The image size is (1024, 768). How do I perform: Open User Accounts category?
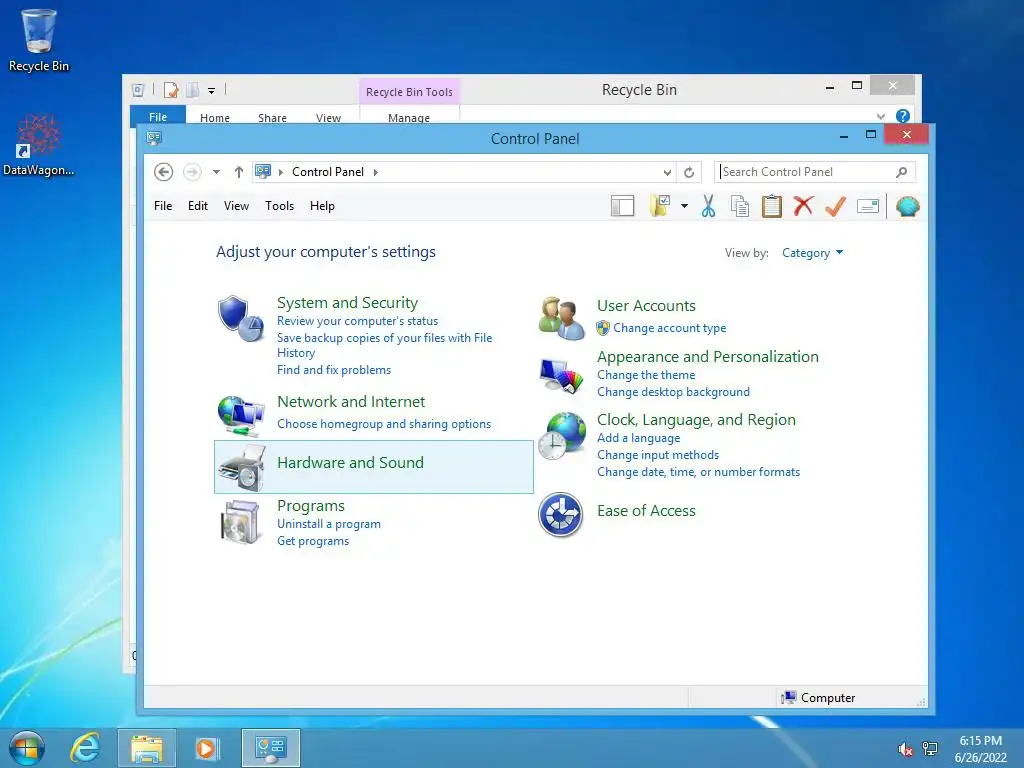pos(646,306)
